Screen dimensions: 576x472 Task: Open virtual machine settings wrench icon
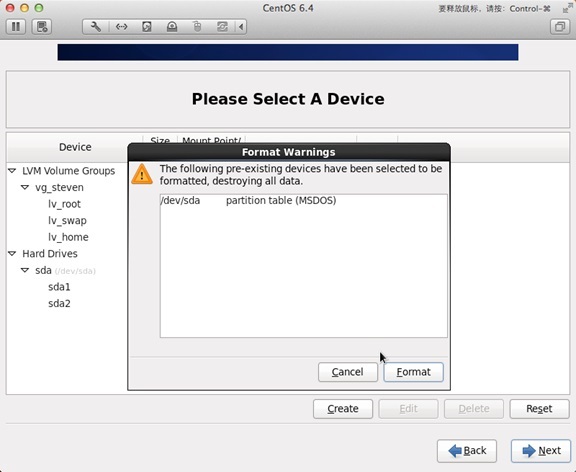coord(96,27)
